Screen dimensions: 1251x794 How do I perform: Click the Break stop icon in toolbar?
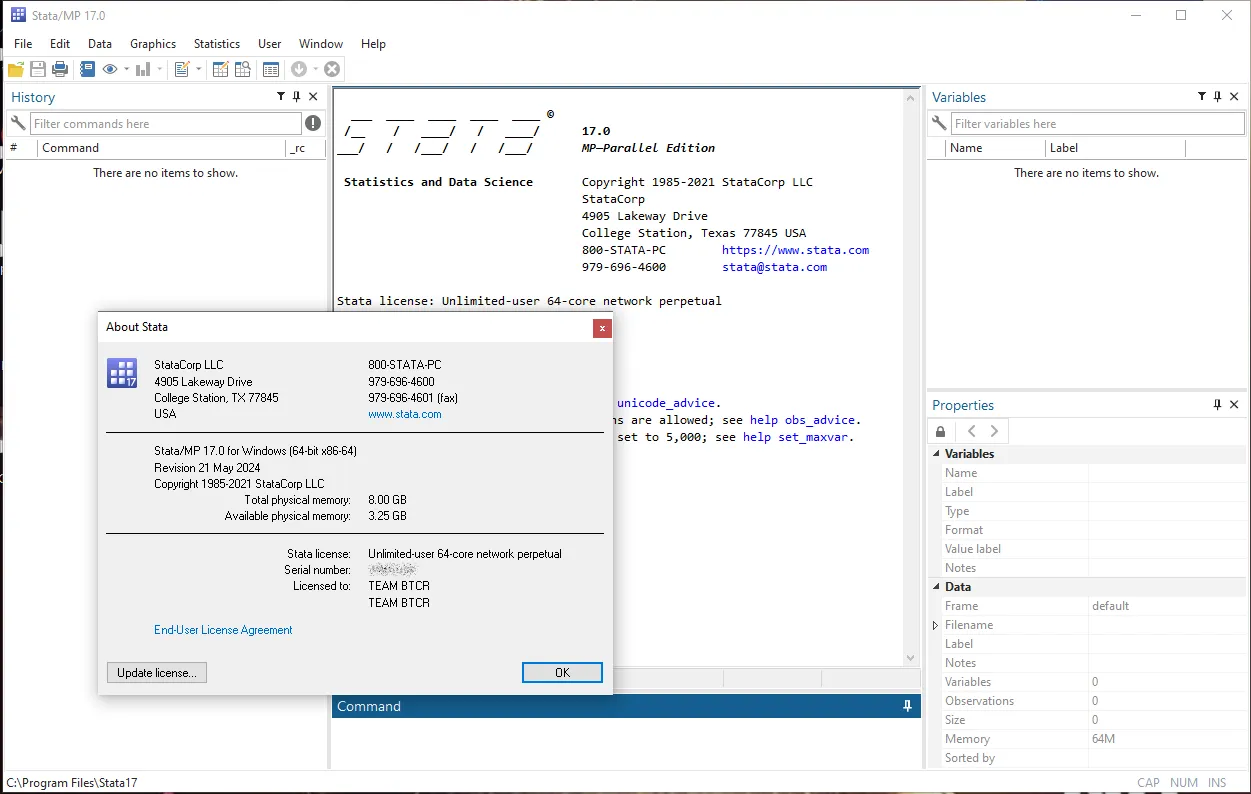[x=332, y=69]
